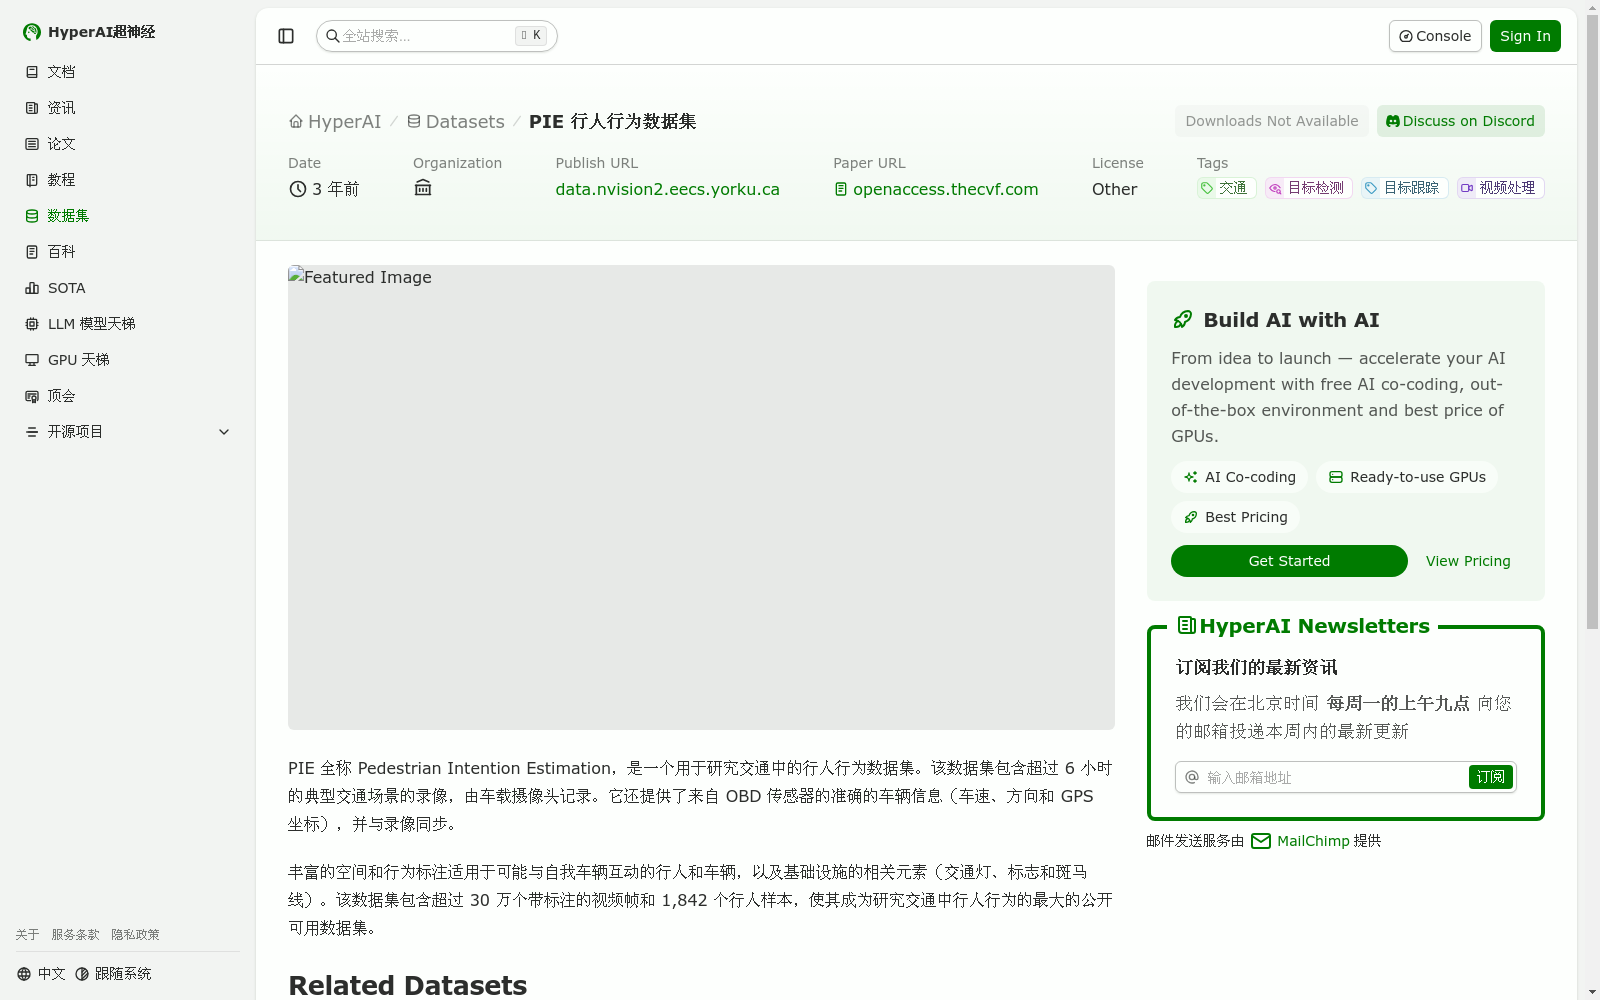The height and width of the screenshot is (1000, 1600).
Task: Open the Console button
Action: (1435, 36)
